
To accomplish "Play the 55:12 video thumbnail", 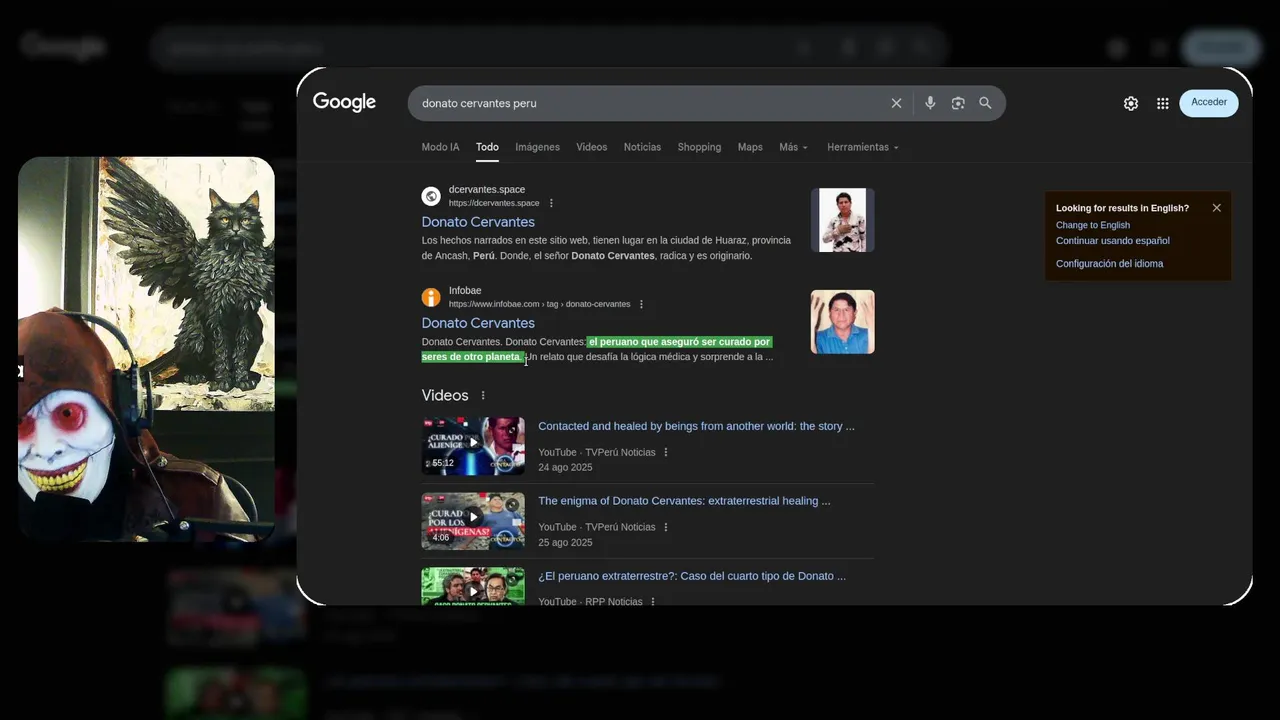I will click(x=473, y=446).
